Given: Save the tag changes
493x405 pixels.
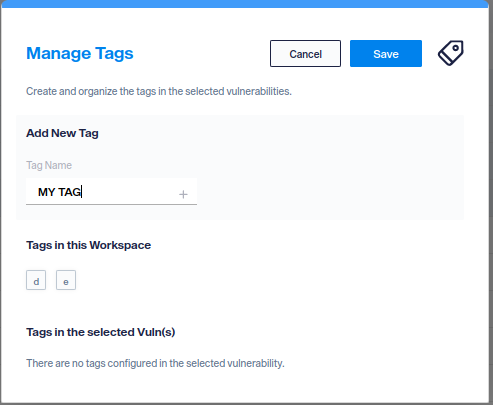Looking at the screenshot, I should (x=386, y=54).
